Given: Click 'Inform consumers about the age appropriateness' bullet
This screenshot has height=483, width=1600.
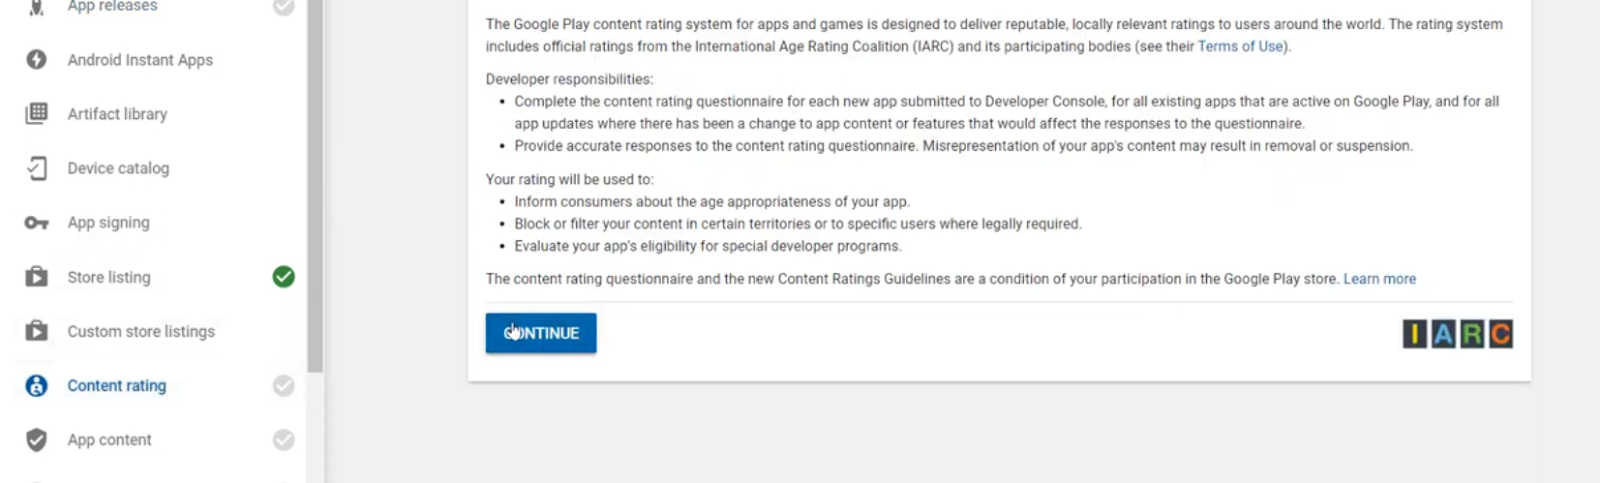Looking at the screenshot, I should (712, 202).
